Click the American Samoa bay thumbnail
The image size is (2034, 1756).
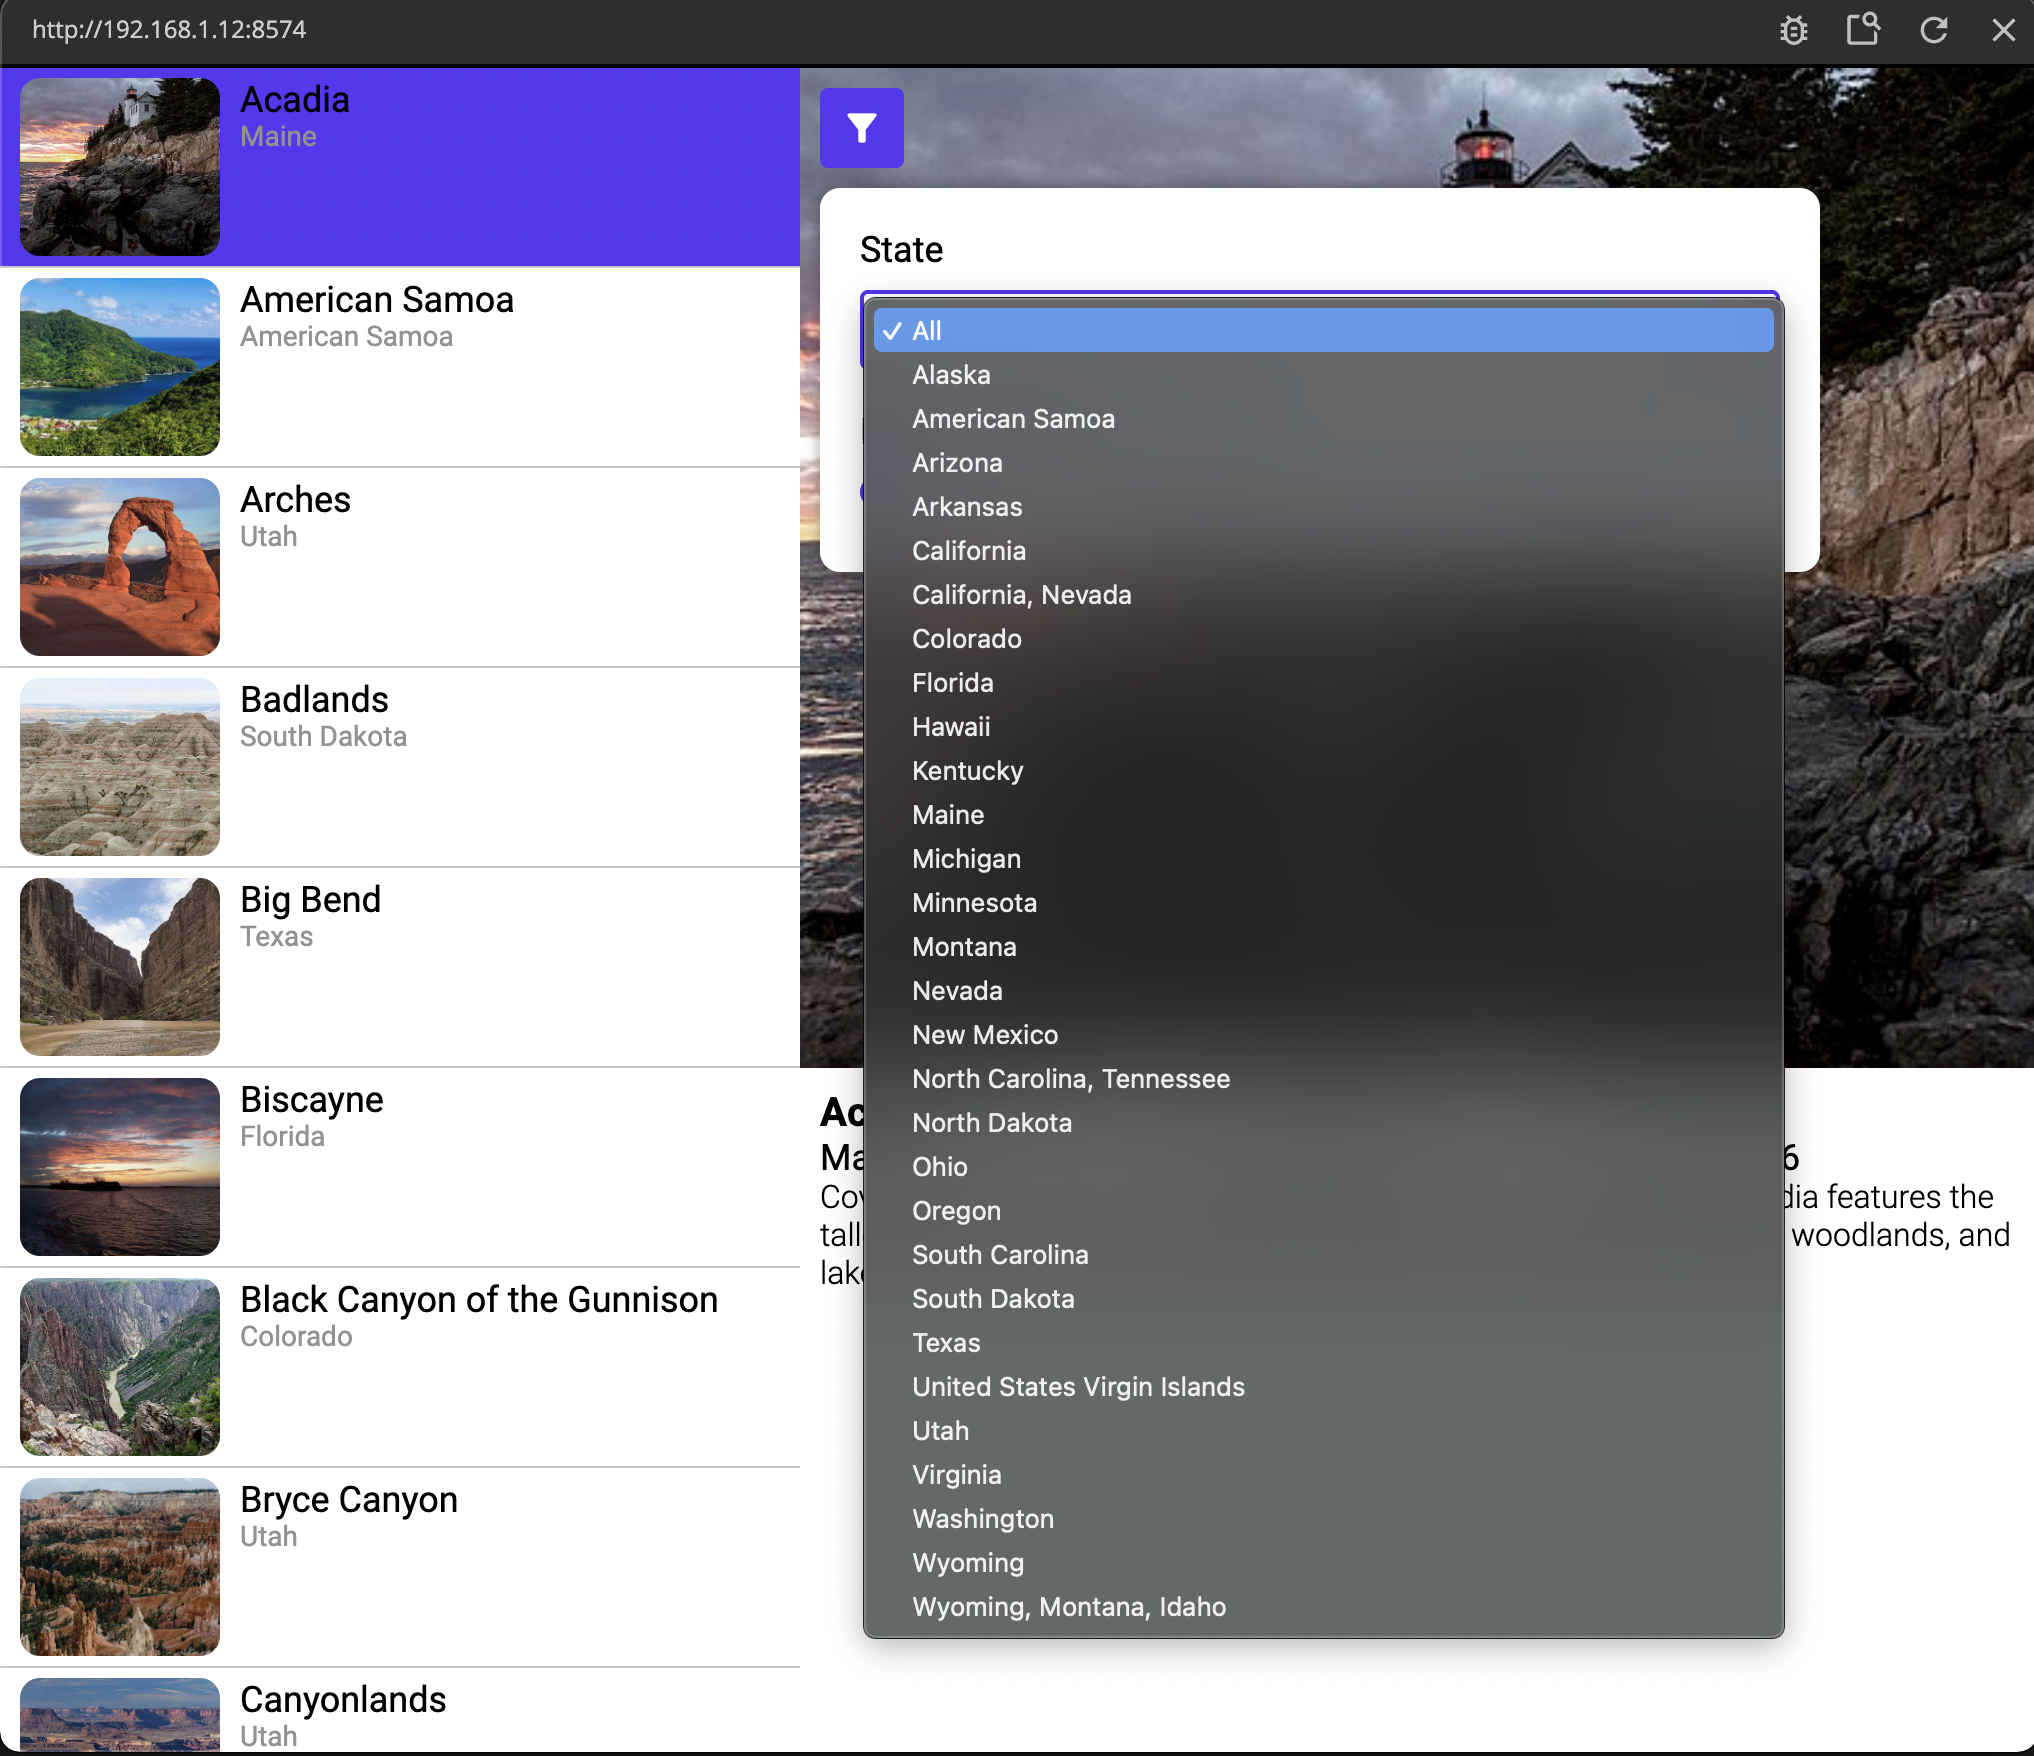point(120,367)
